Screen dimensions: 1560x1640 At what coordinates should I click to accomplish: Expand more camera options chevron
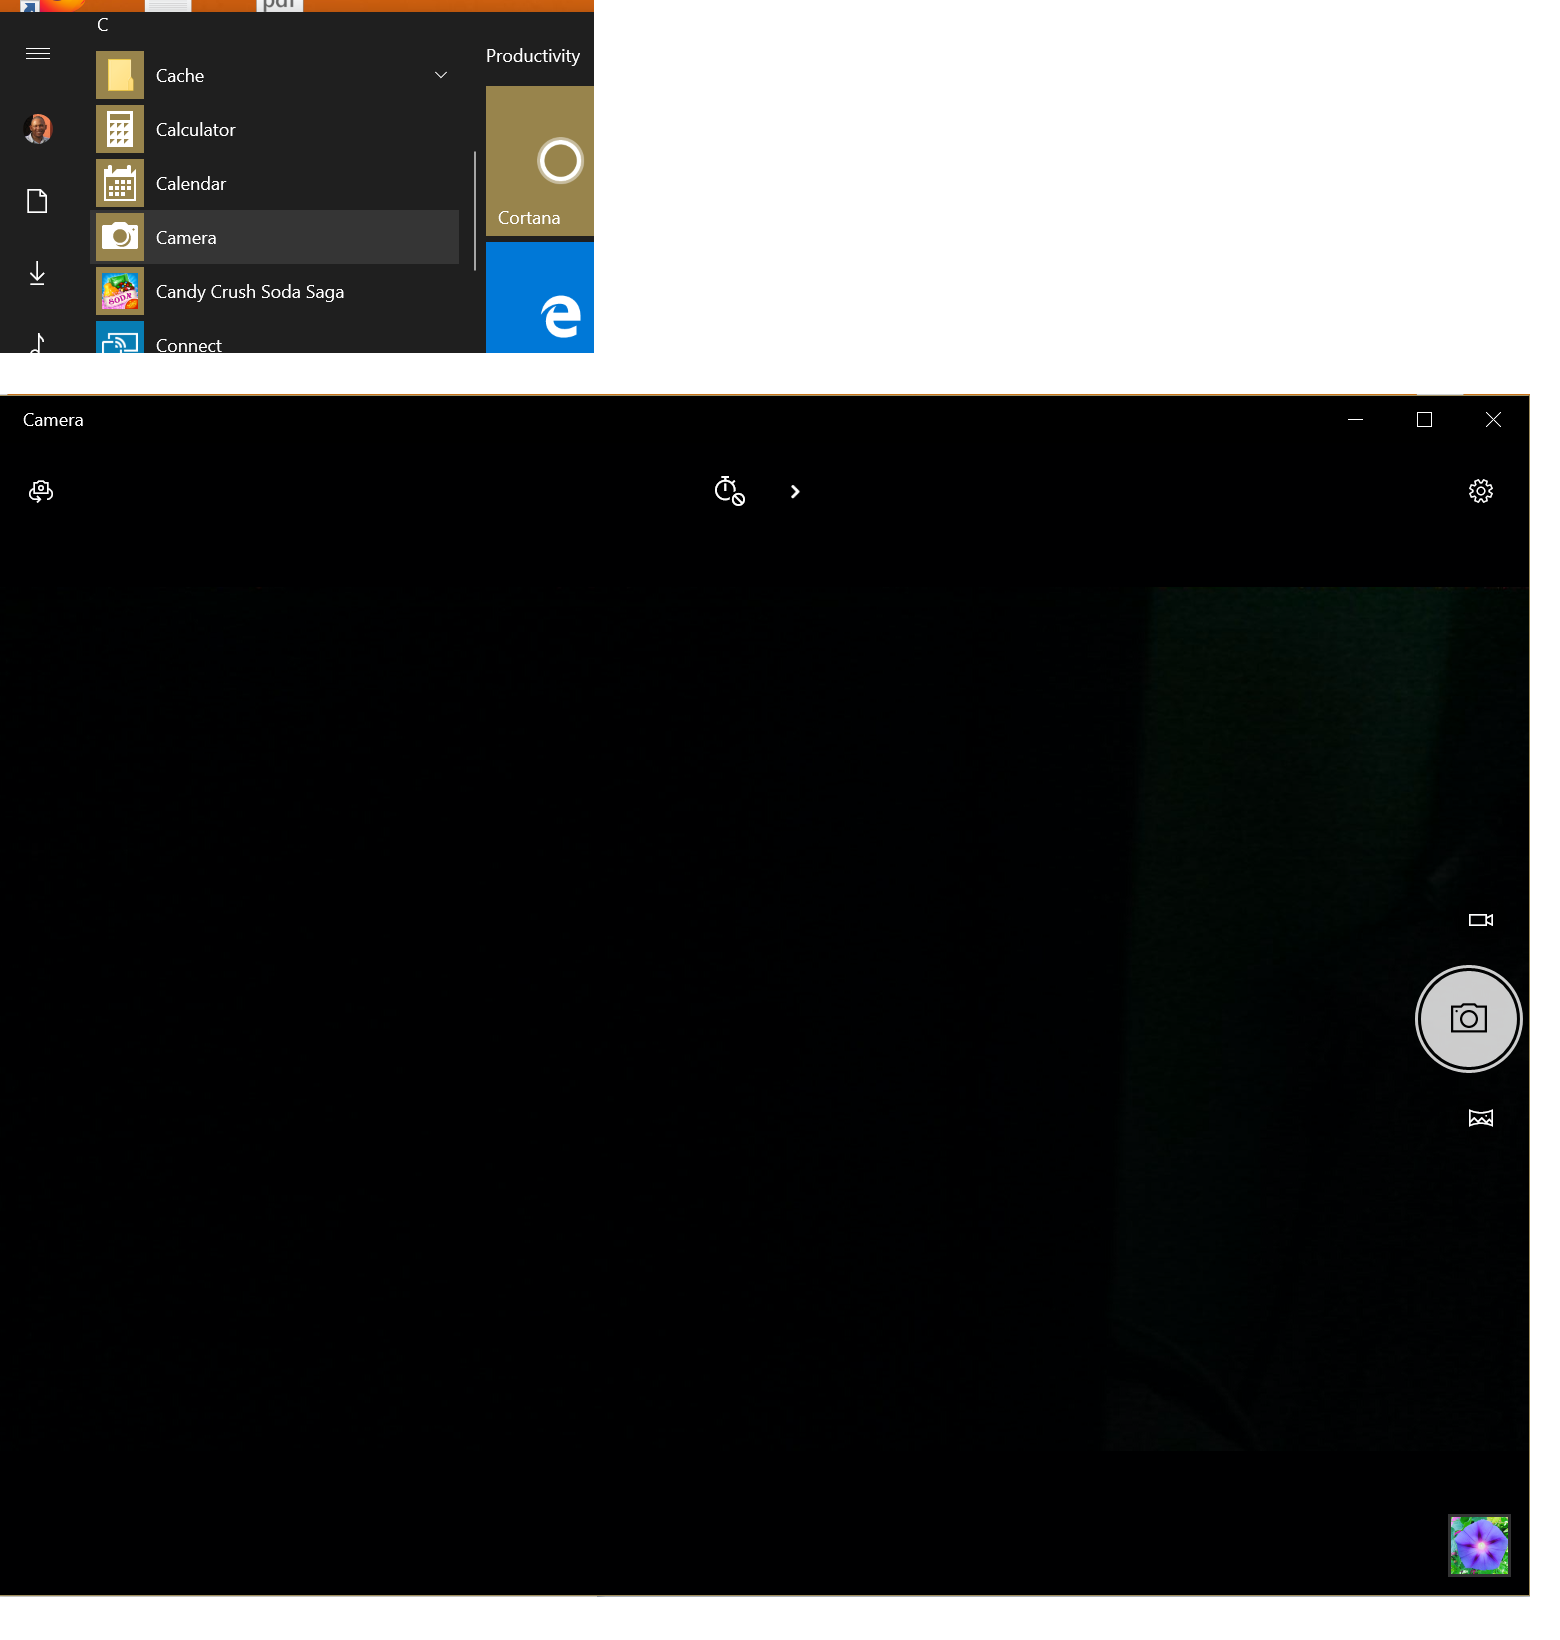(x=795, y=492)
